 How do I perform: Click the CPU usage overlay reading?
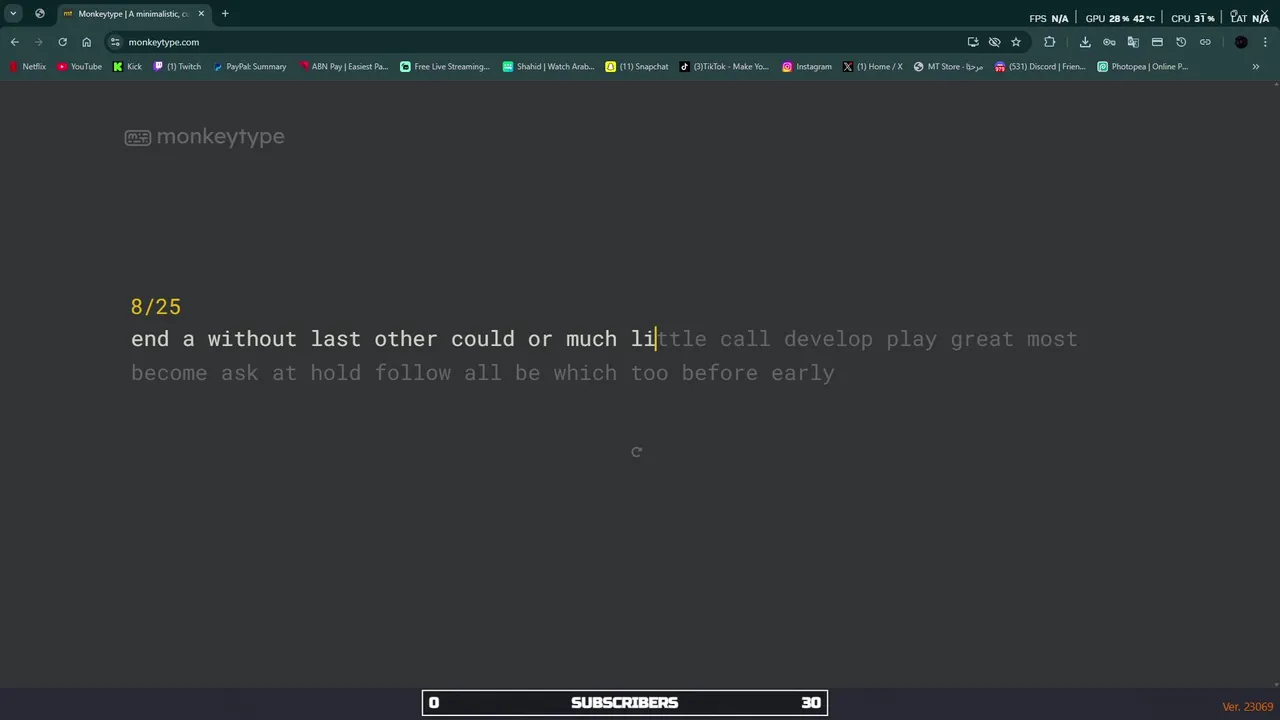1193,18
